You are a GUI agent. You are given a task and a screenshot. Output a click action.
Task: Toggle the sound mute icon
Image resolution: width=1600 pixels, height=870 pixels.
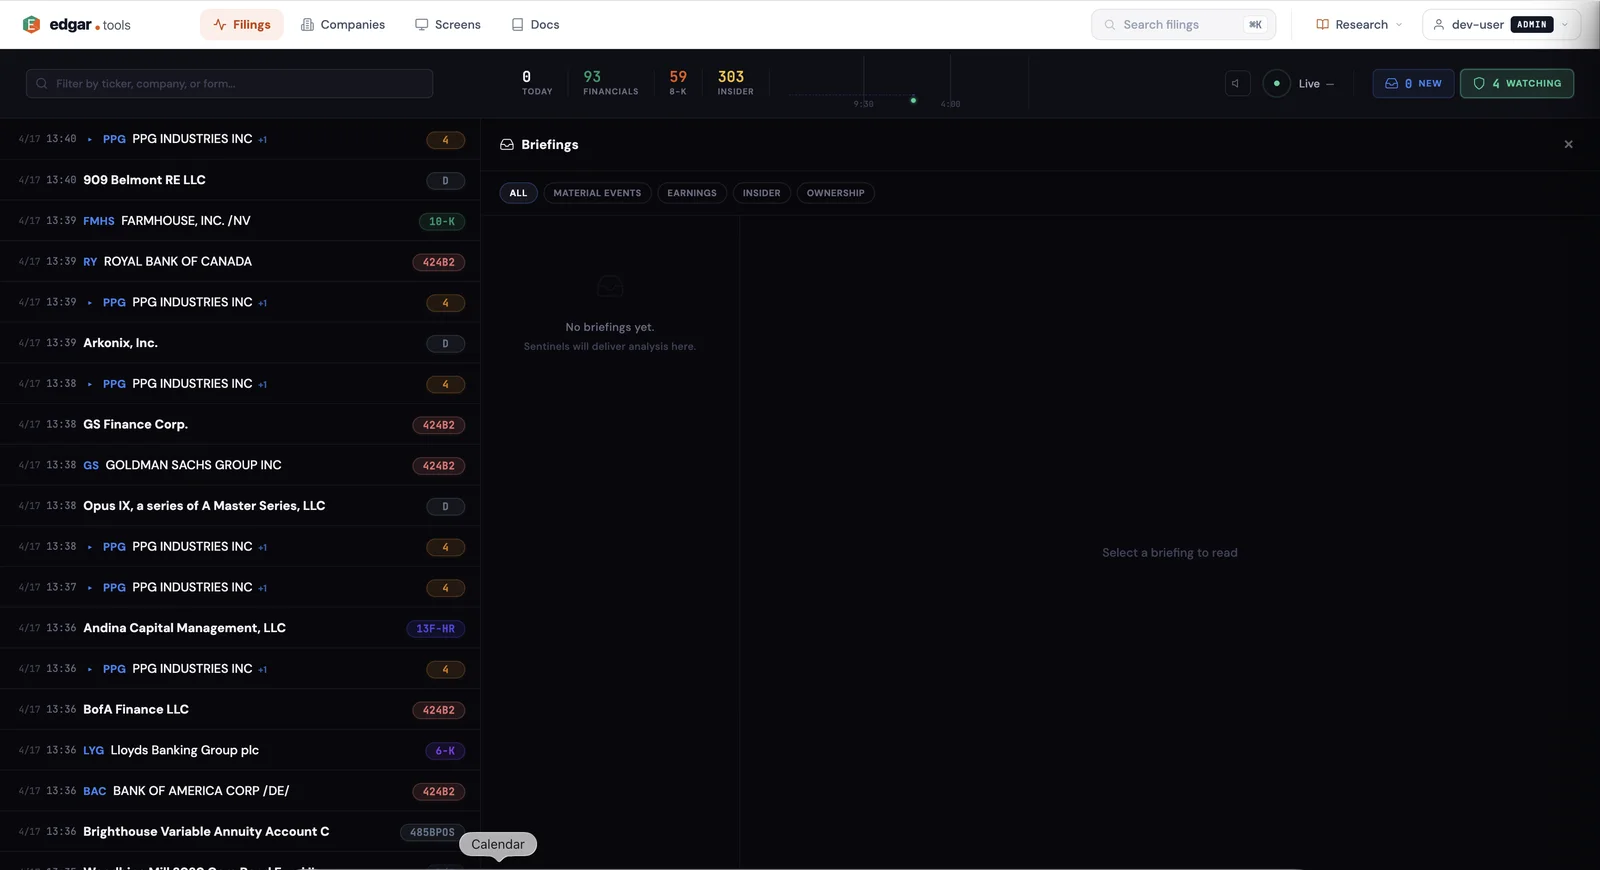[1237, 83]
